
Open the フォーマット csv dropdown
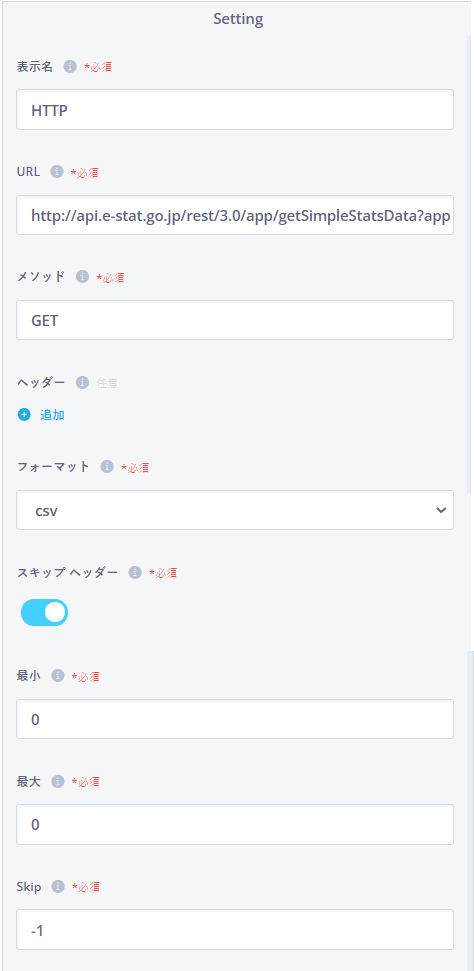pos(235,510)
